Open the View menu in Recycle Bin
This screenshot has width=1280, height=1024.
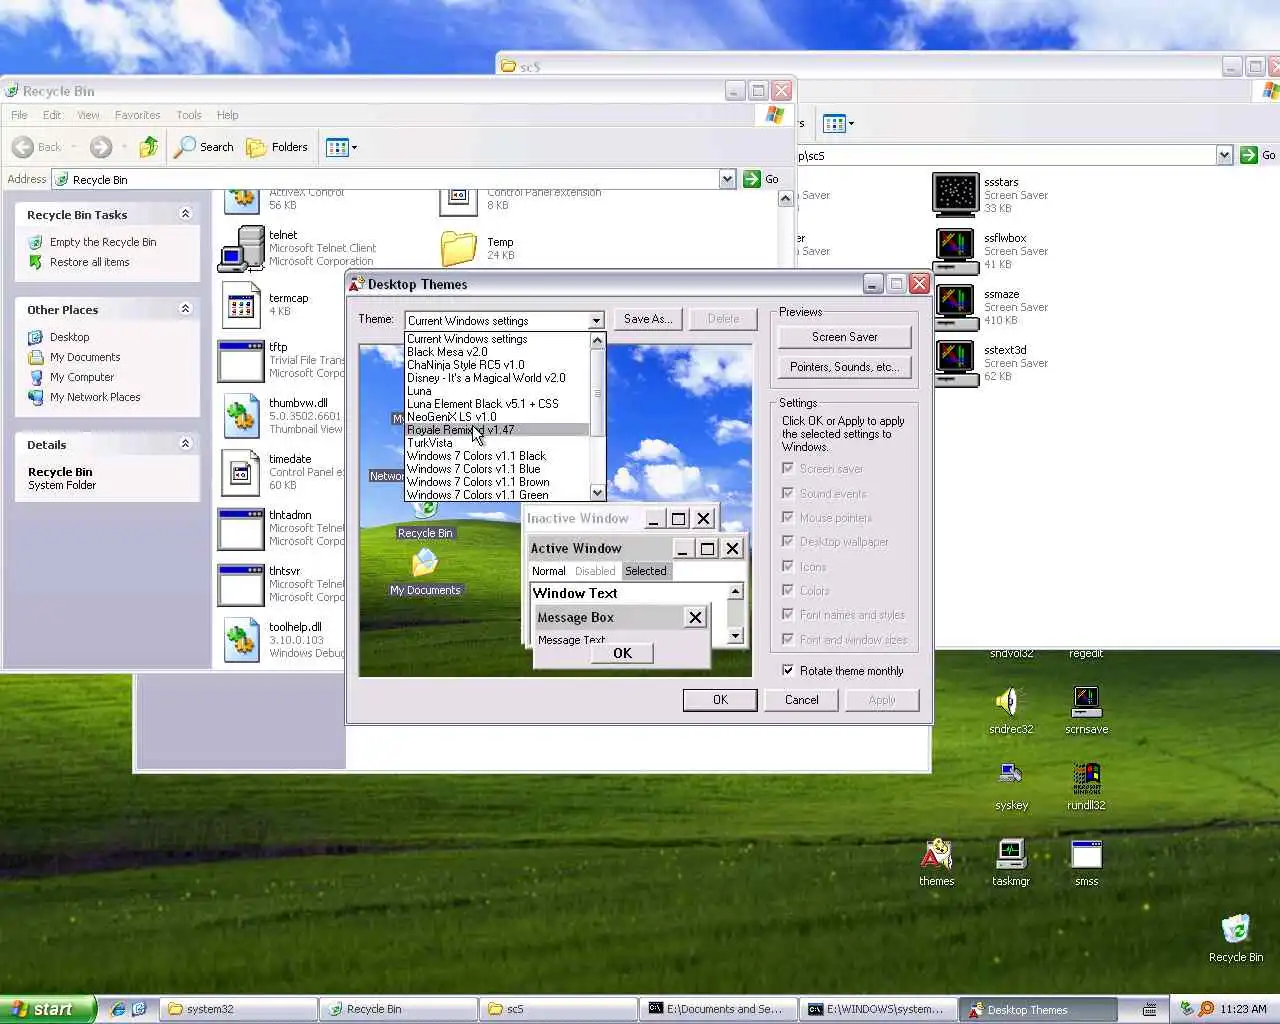pos(88,115)
